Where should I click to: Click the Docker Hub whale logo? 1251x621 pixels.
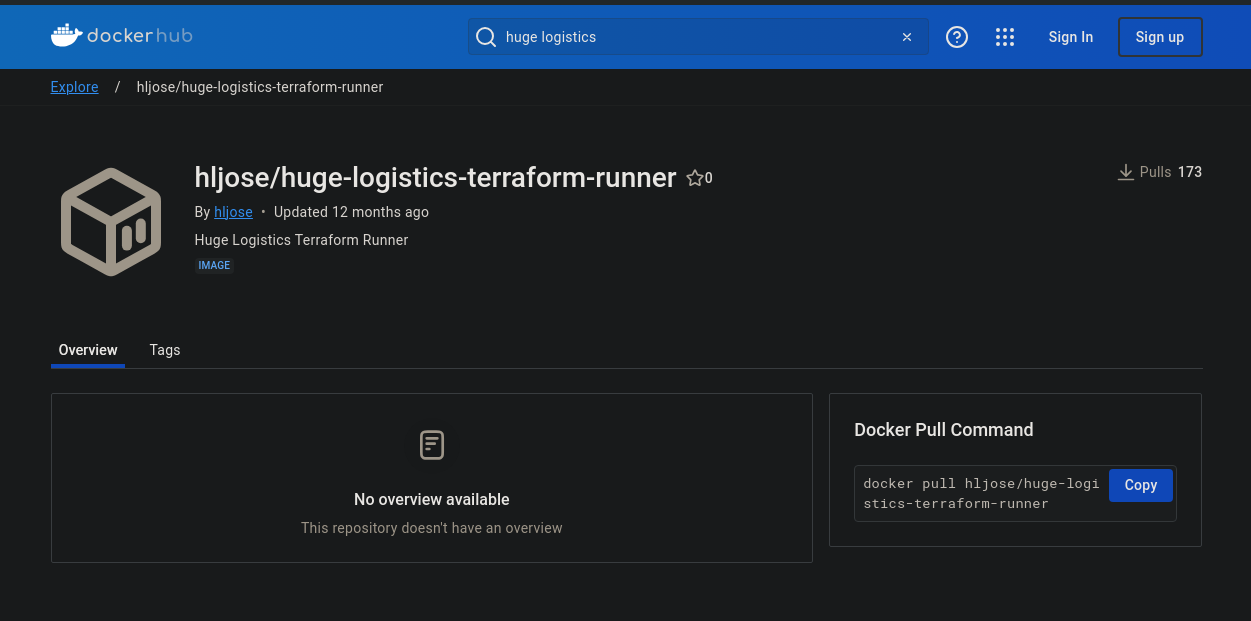click(67, 36)
